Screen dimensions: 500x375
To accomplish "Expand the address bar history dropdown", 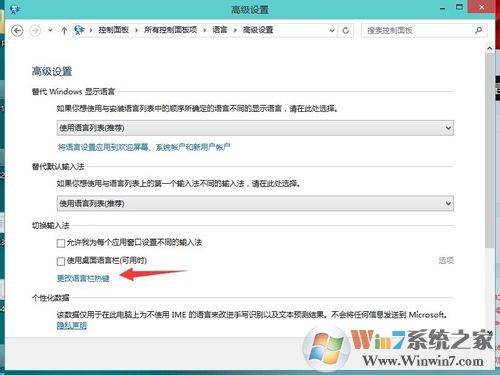I will click(x=332, y=30).
